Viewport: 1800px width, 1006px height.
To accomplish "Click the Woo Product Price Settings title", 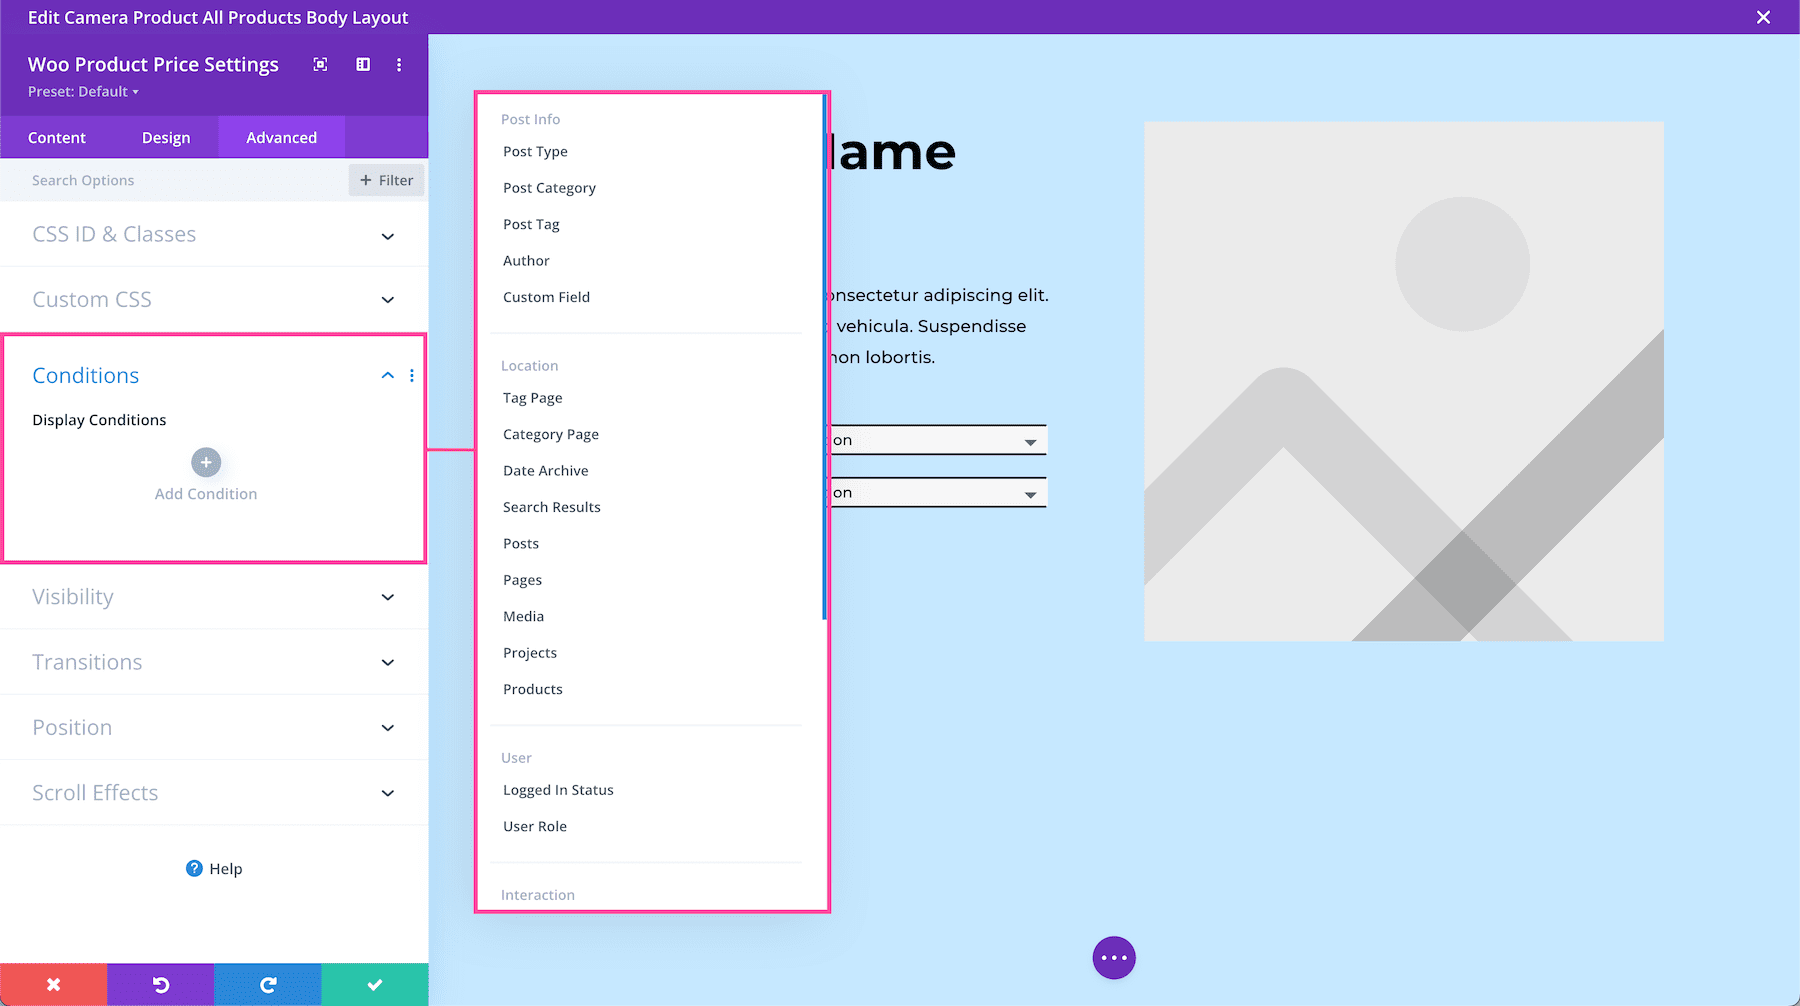I will point(153,65).
